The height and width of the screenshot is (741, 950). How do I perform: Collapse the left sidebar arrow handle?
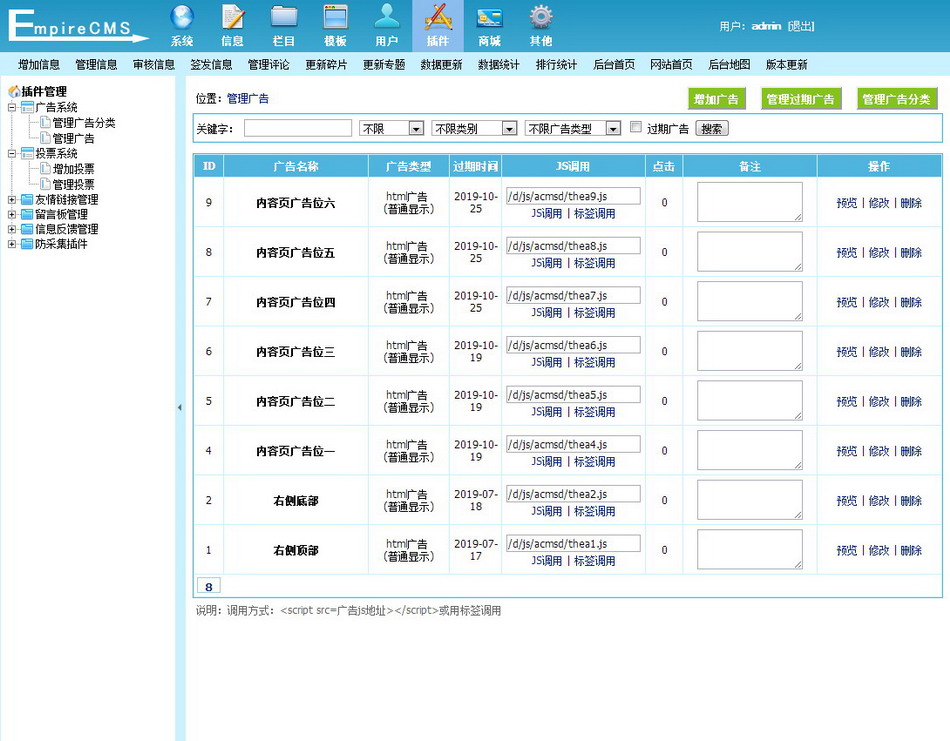pos(179,408)
